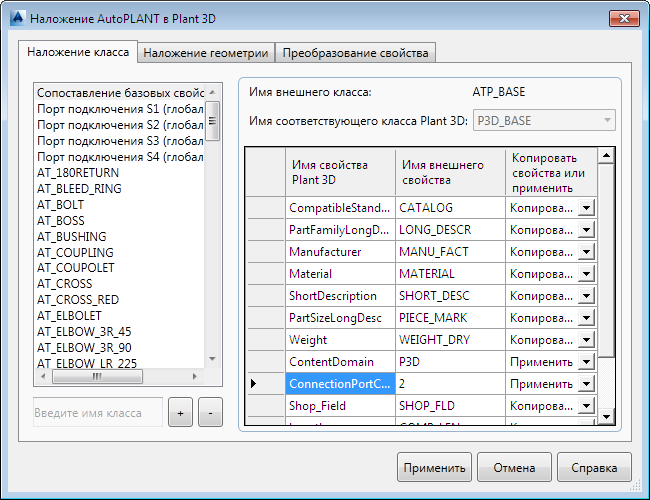Screen dimensions: 650x500
Task: Select the Наложение класса tab
Action: (x=78, y=52)
